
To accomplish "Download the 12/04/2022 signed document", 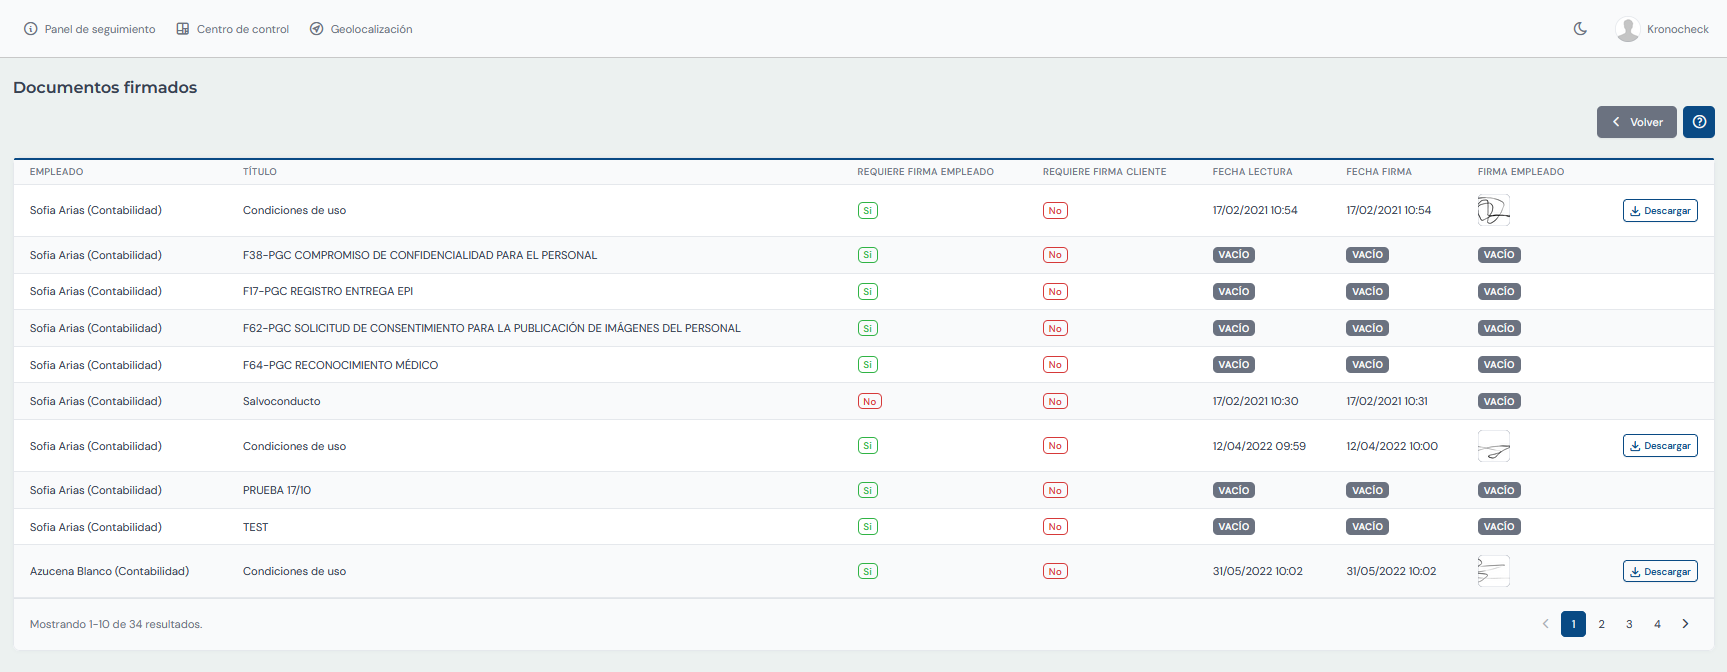I will click(1660, 446).
